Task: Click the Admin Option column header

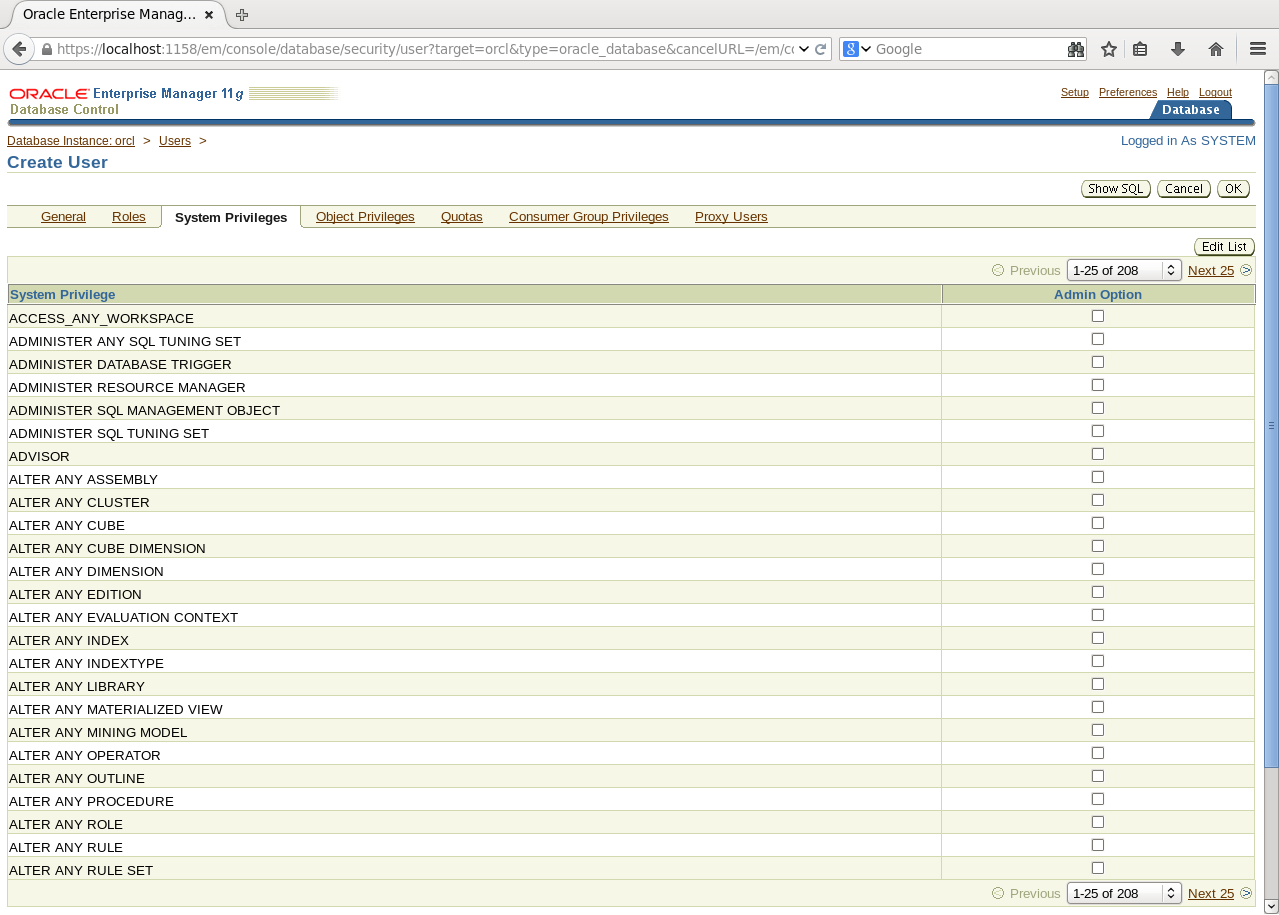Action: (x=1098, y=294)
